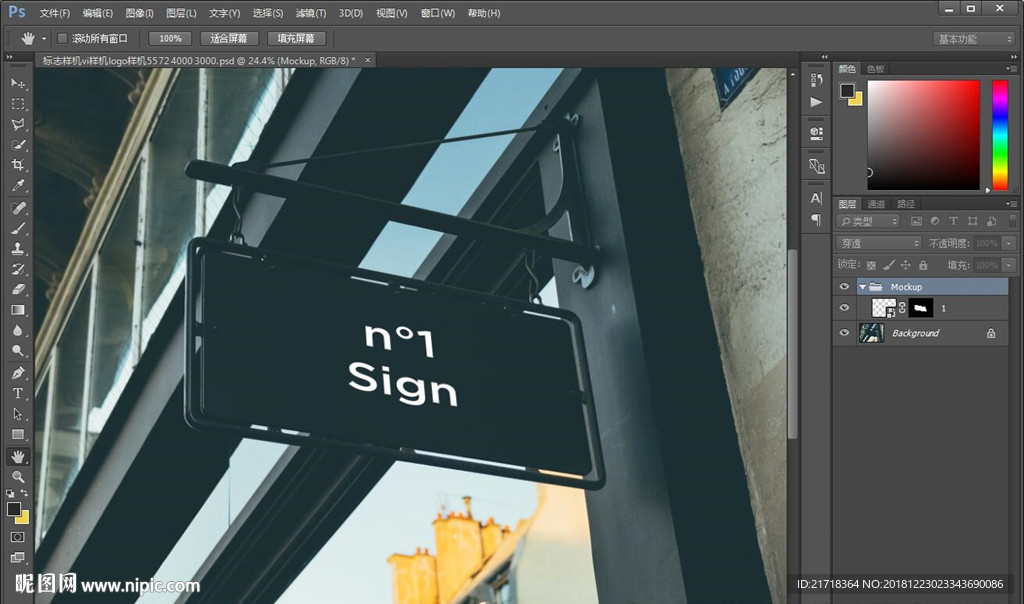
Task: Click the Quick Mask mode icon
Action: (18, 537)
